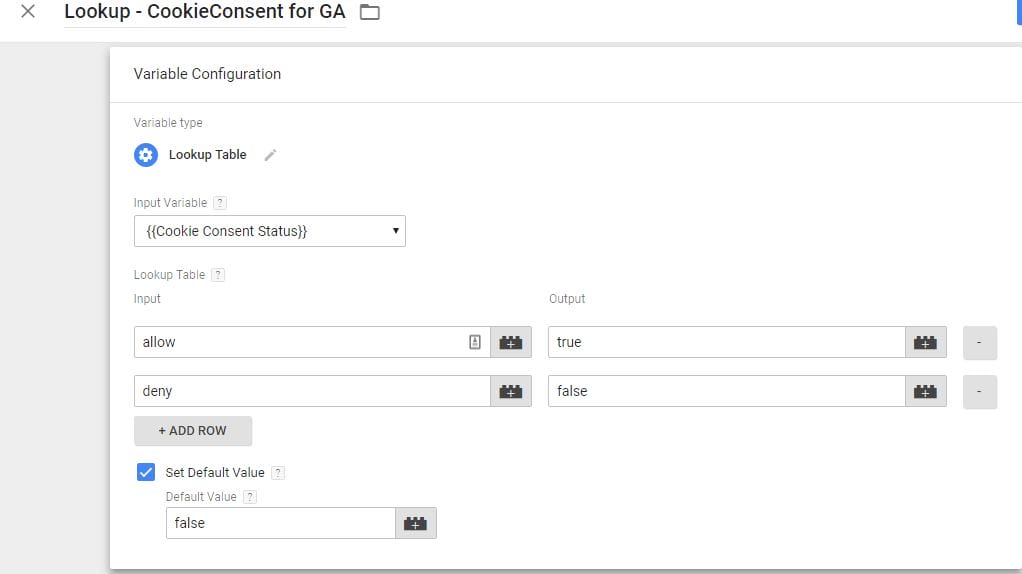Click the + ADD ROW button
Image resolution: width=1022 pixels, height=574 pixels.
[193, 431]
